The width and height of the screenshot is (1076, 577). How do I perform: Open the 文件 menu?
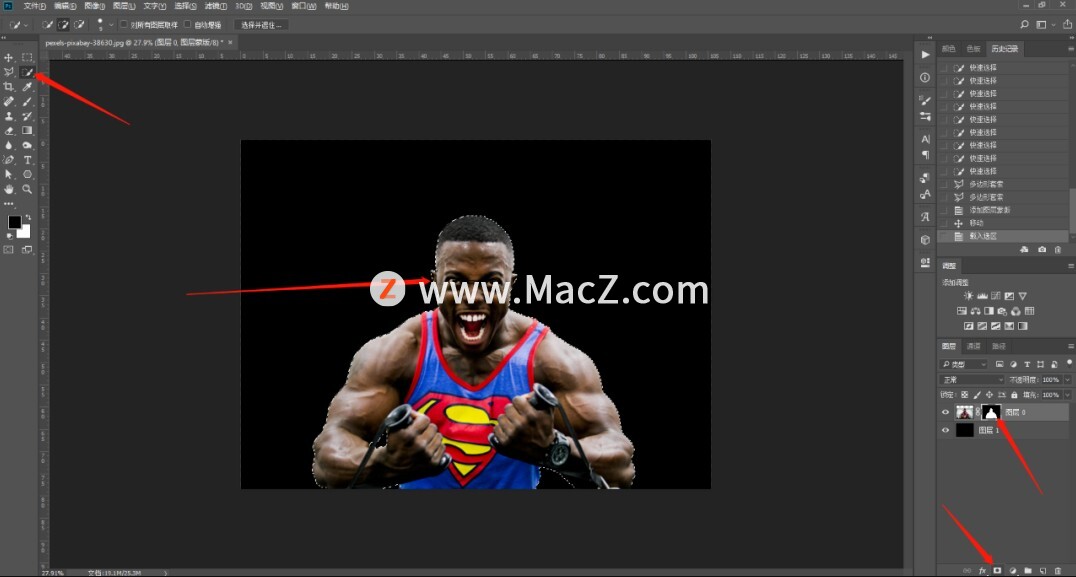[x=34, y=6]
